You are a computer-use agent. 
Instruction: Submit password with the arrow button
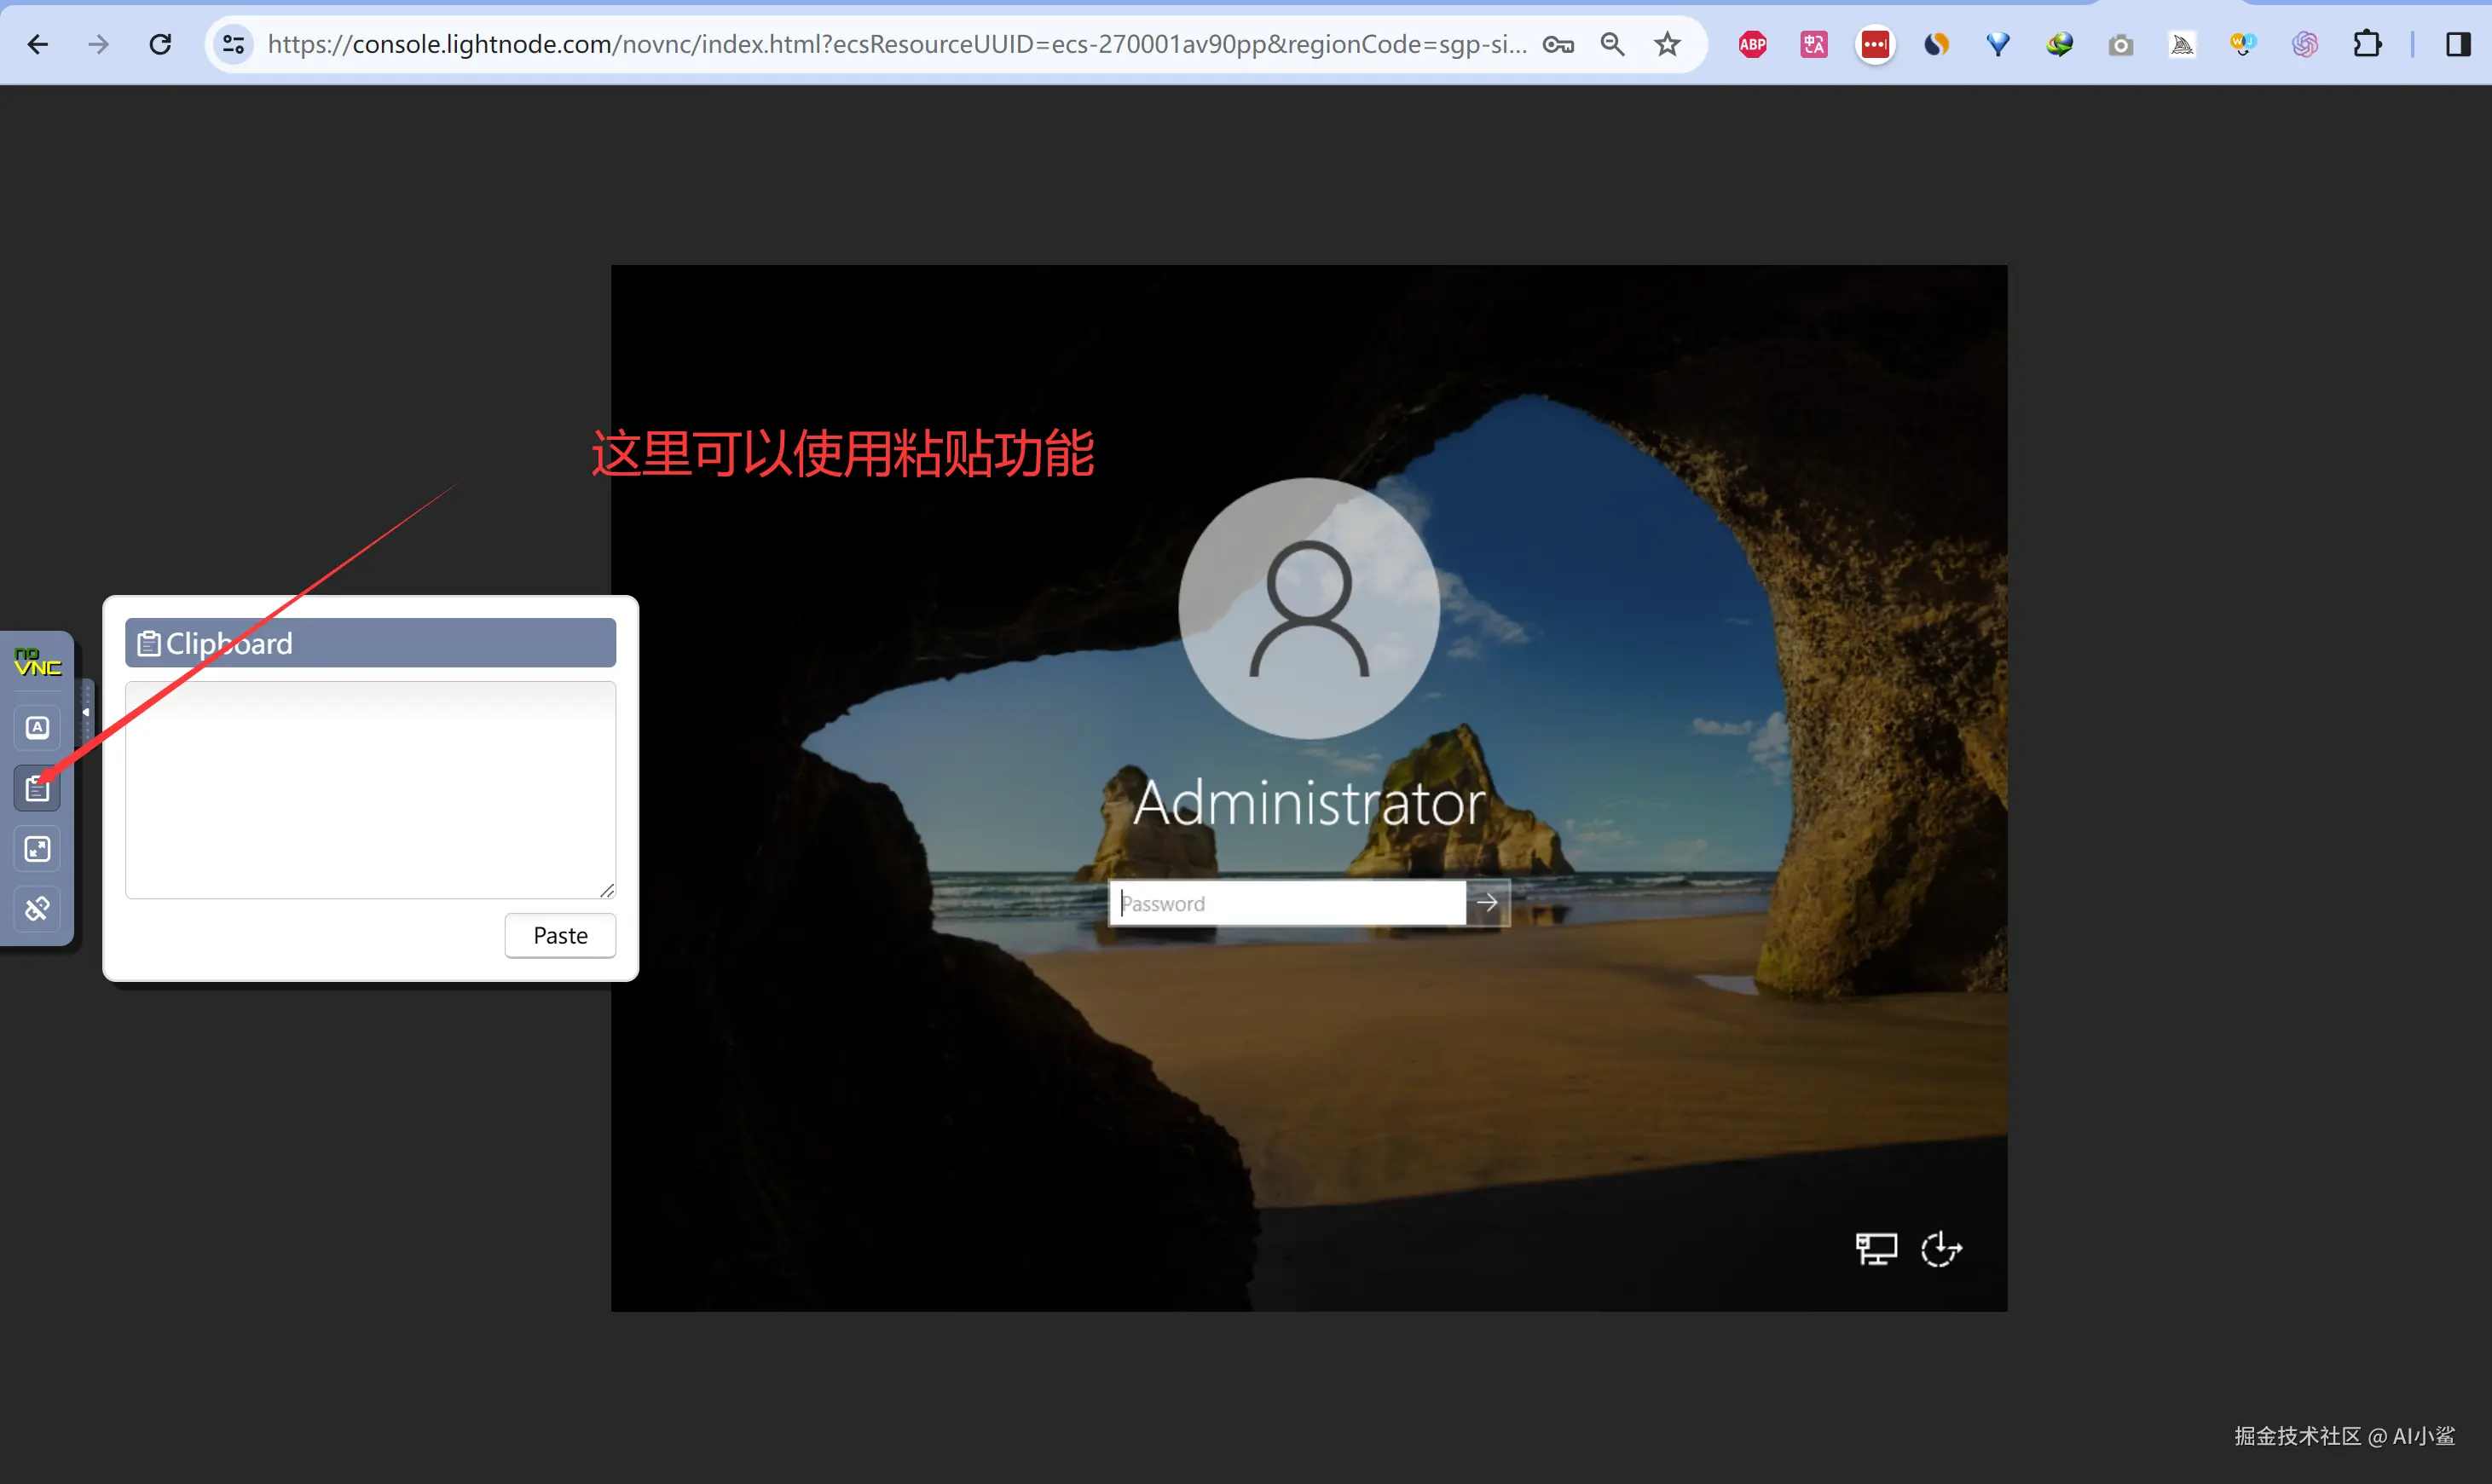pyautogui.click(x=1487, y=903)
